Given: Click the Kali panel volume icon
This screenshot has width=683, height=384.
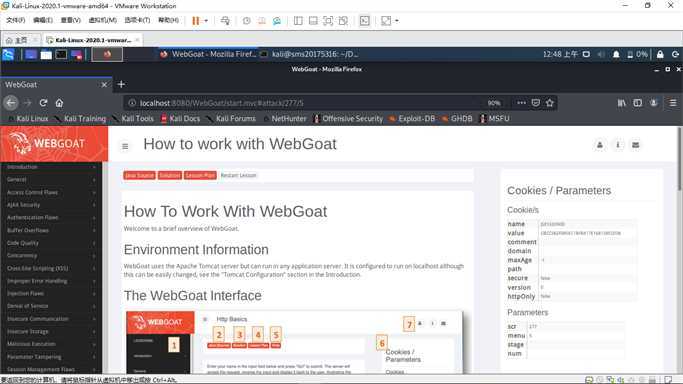Looking at the screenshot, I should [601, 54].
